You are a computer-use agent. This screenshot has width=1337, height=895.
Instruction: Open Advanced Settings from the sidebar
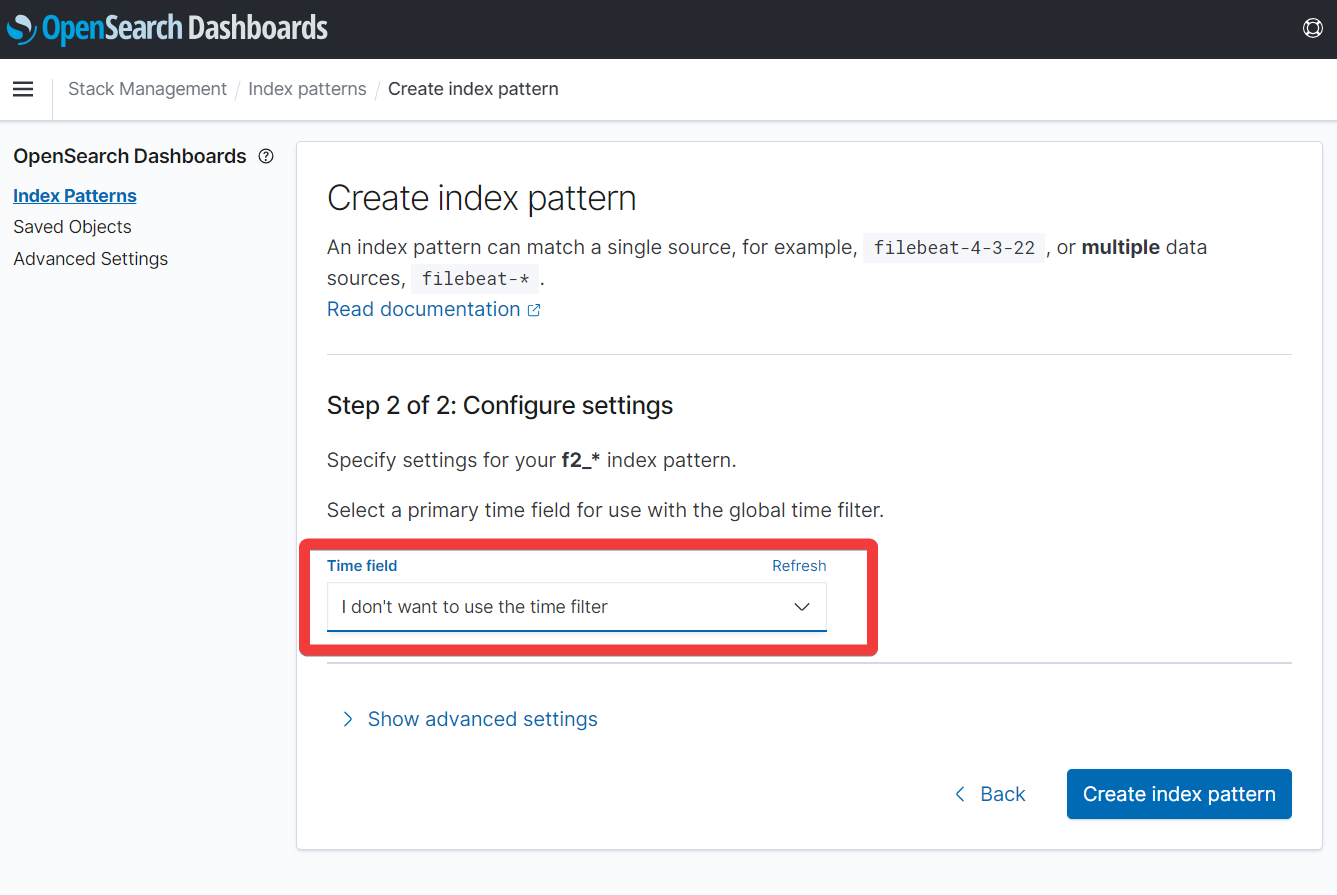click(90, 258)
